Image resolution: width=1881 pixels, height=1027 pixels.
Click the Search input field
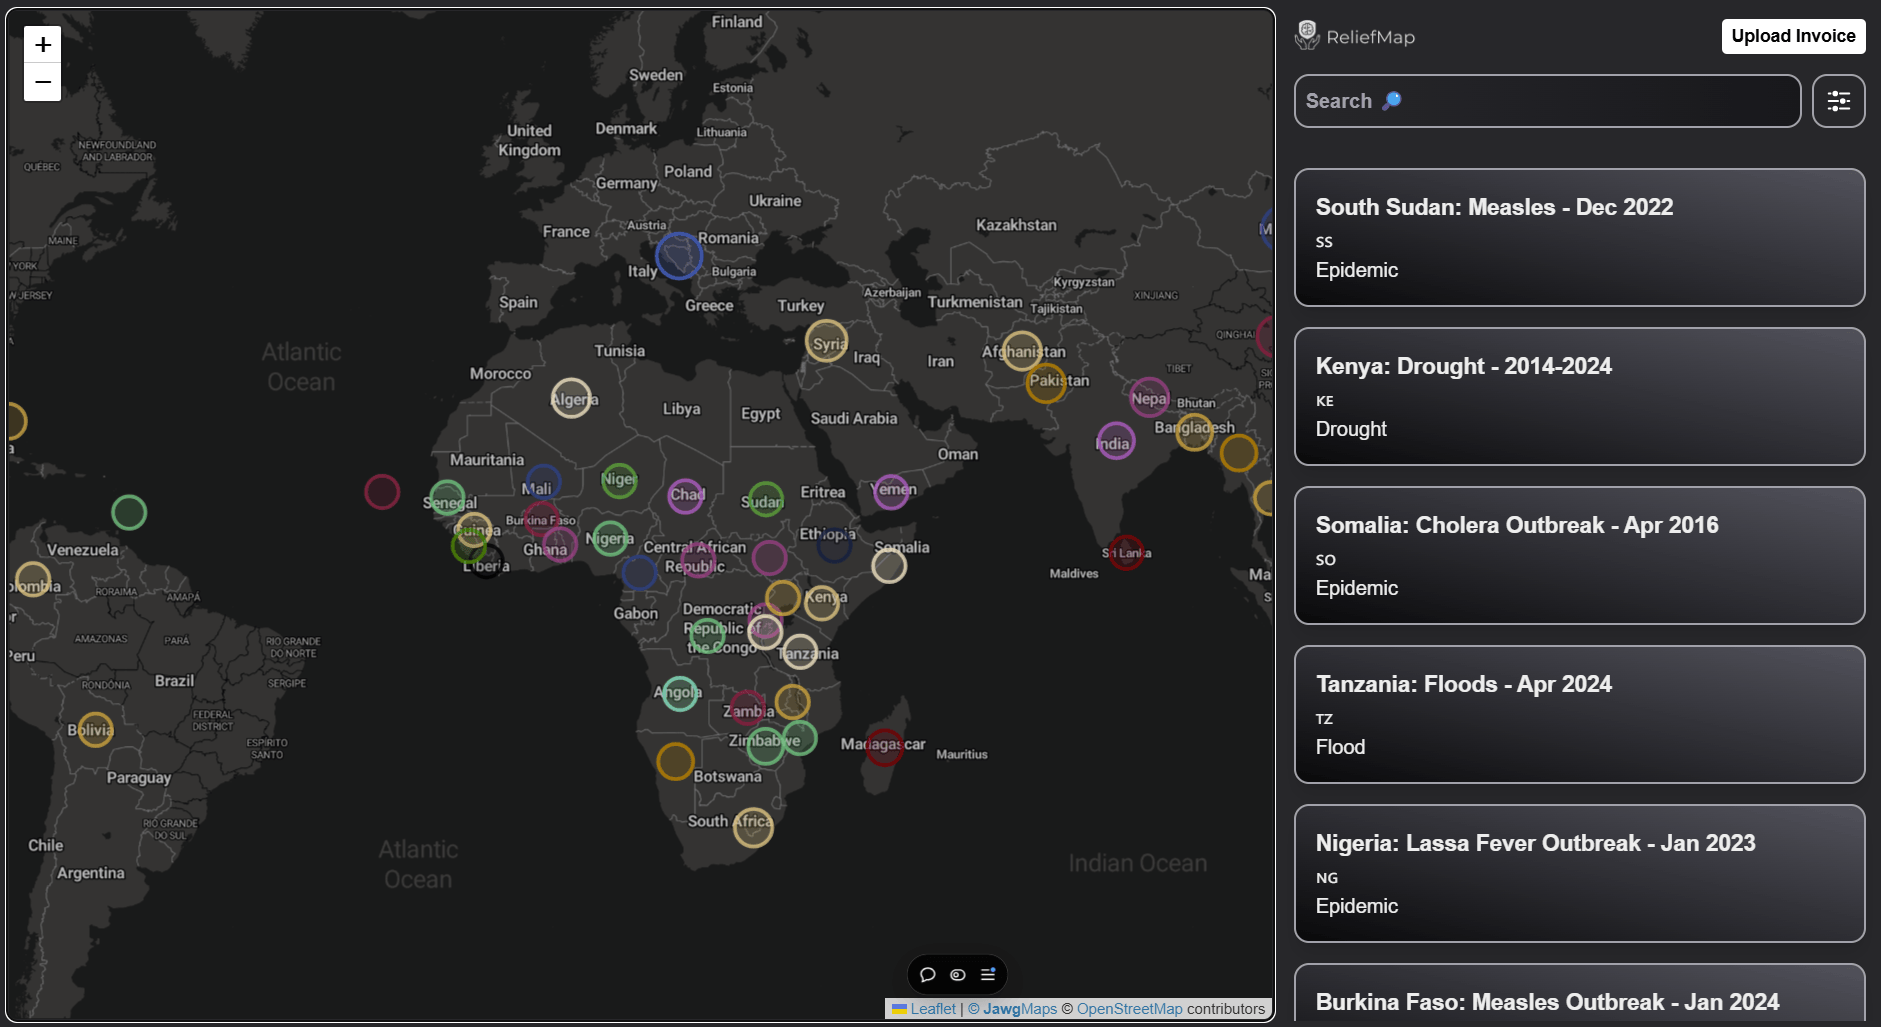tap(1547, 101)
